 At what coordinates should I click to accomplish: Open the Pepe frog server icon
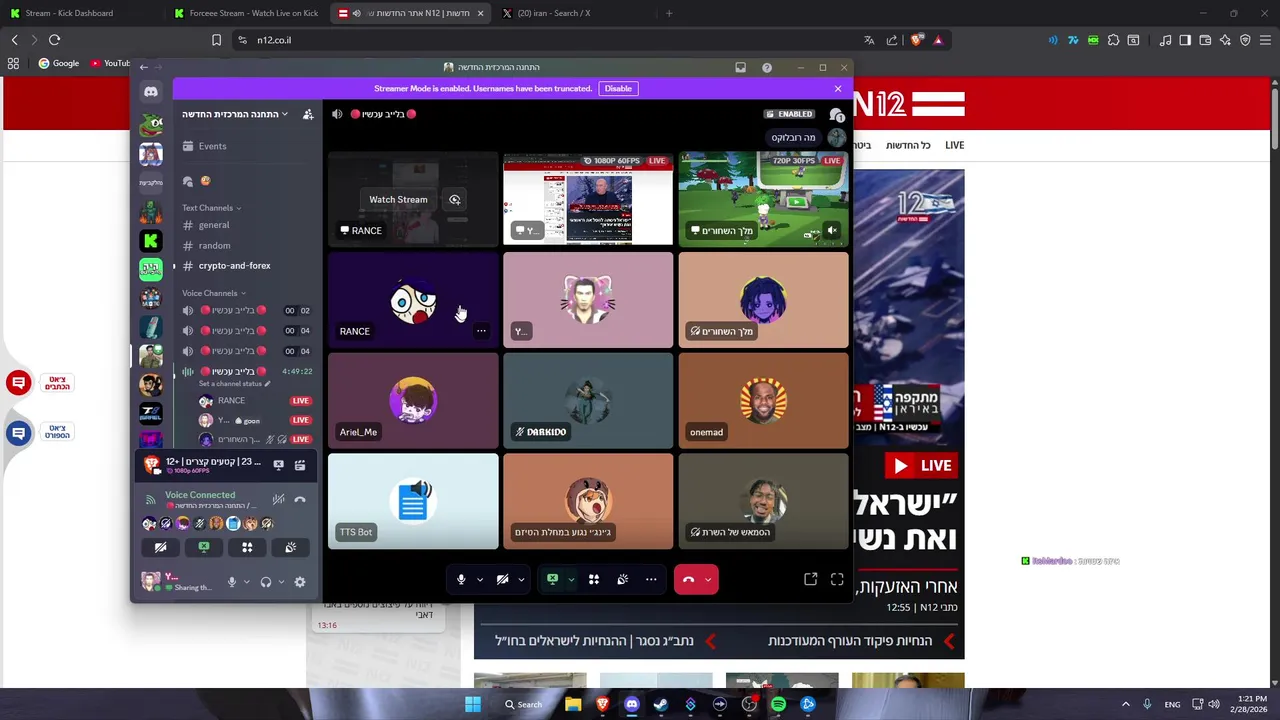tap(151, 125)
